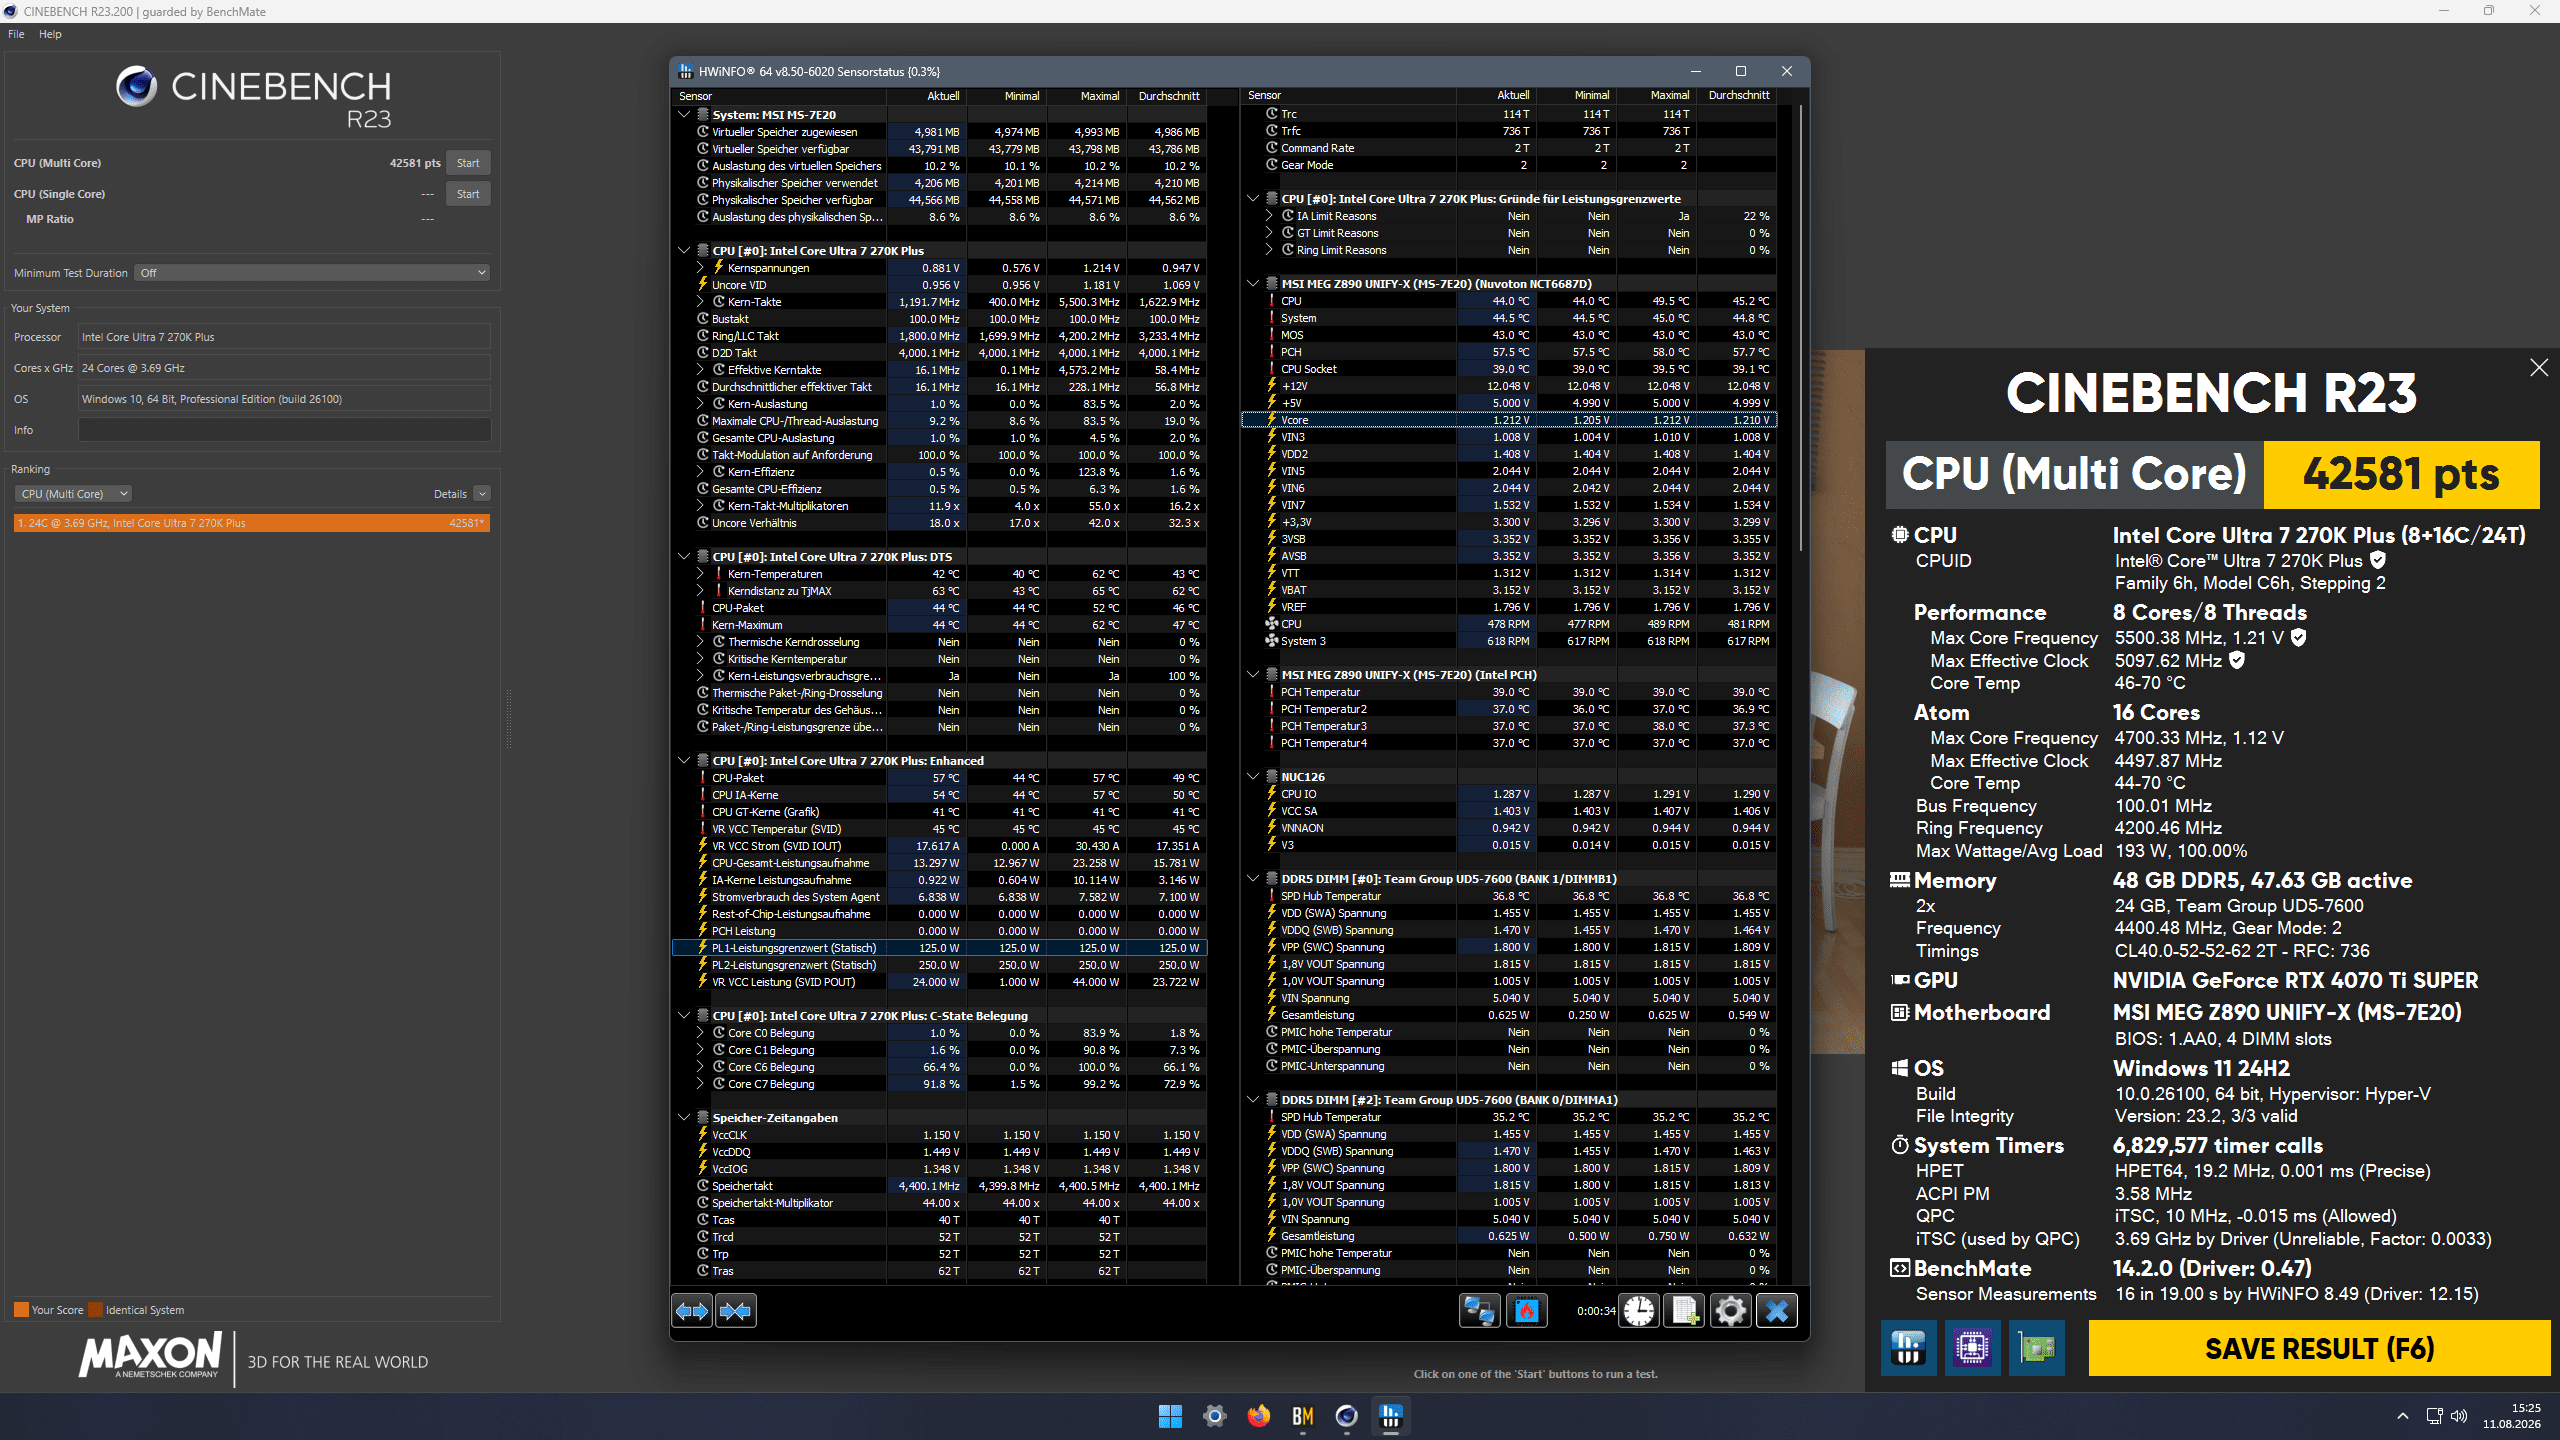
Task: Collapse the Speicher-Zeitangaben group
Action: [684, 1118]
